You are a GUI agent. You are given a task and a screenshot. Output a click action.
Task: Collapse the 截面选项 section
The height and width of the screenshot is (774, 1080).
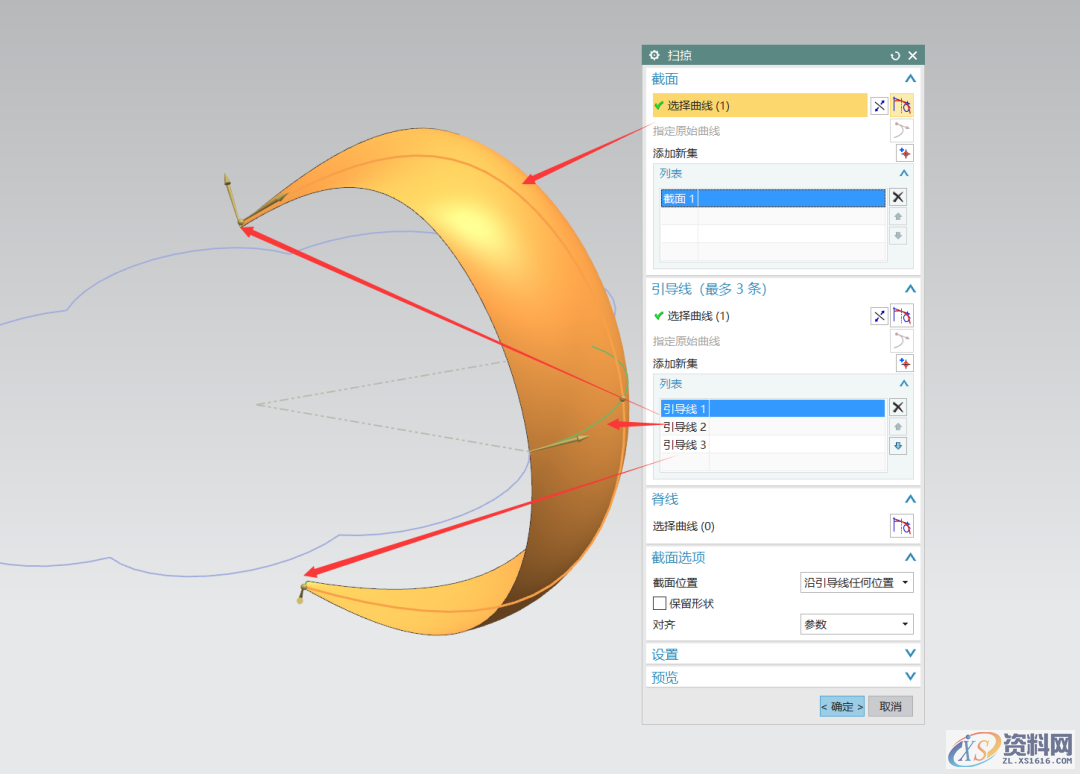pyautogui.click(x=910, y=557)
